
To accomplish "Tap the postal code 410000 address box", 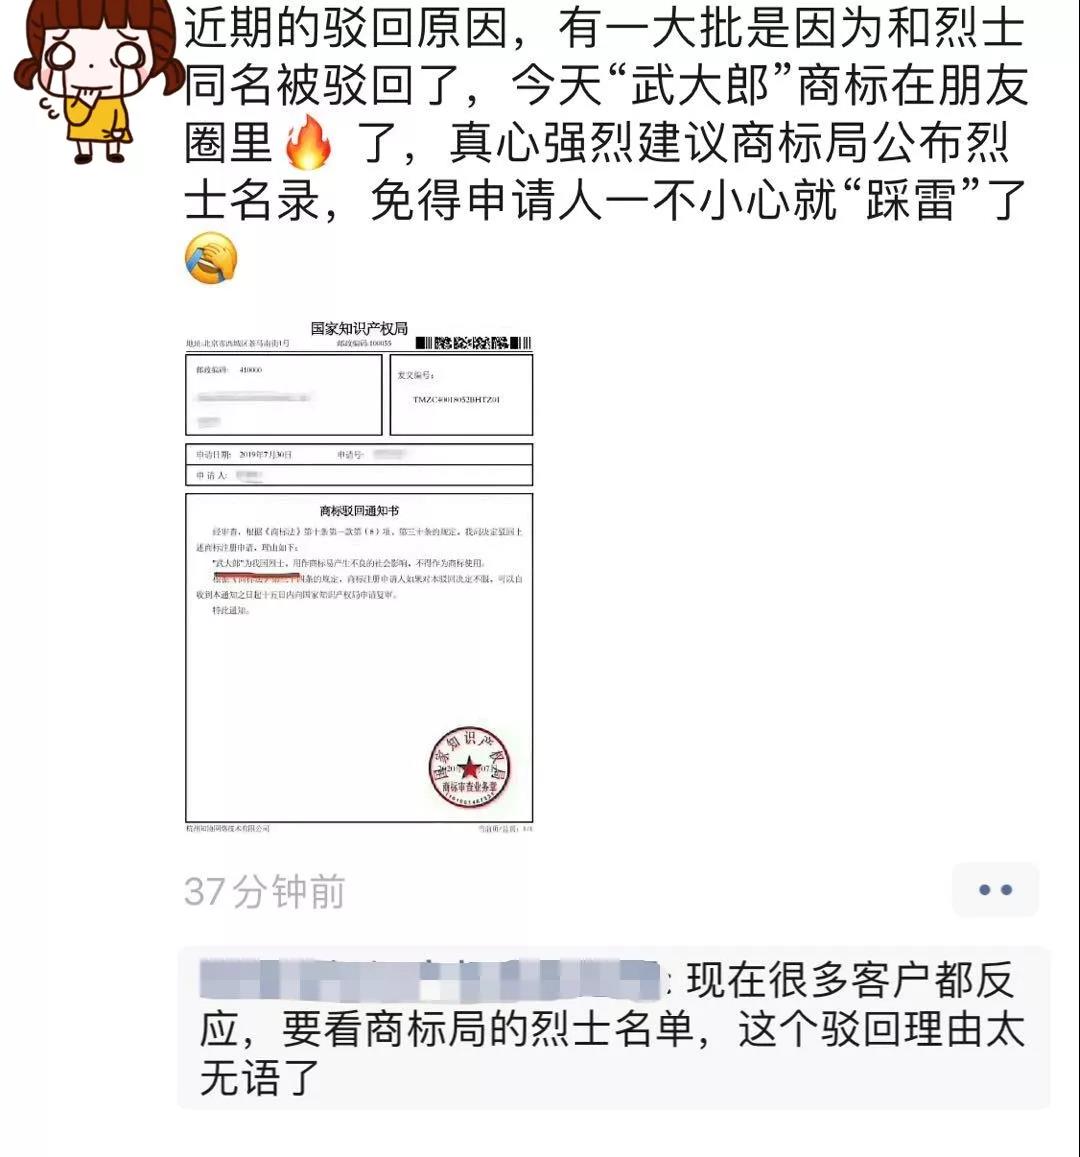I will [284, 395].
